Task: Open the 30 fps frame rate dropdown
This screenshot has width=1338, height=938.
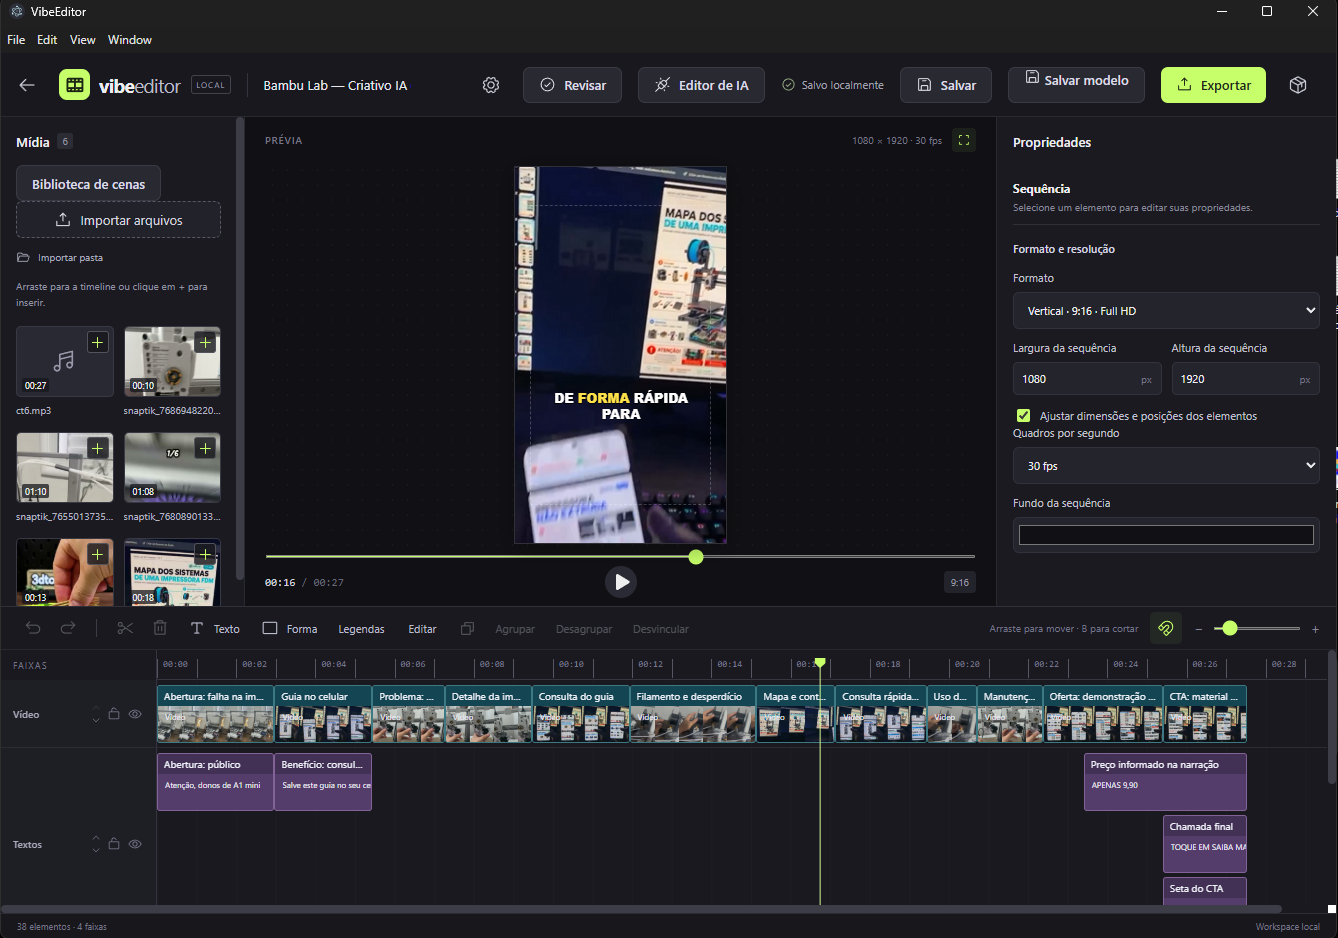Action: pyautogui.click(x=1166, y=466)
